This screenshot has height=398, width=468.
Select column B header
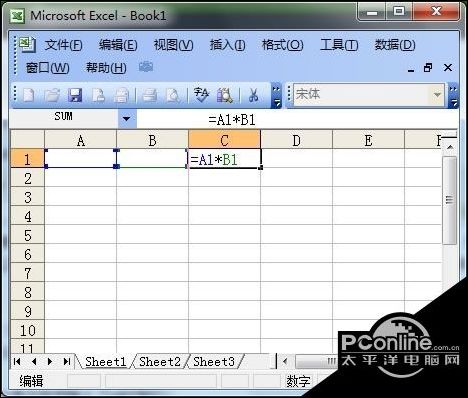[152, 140]
